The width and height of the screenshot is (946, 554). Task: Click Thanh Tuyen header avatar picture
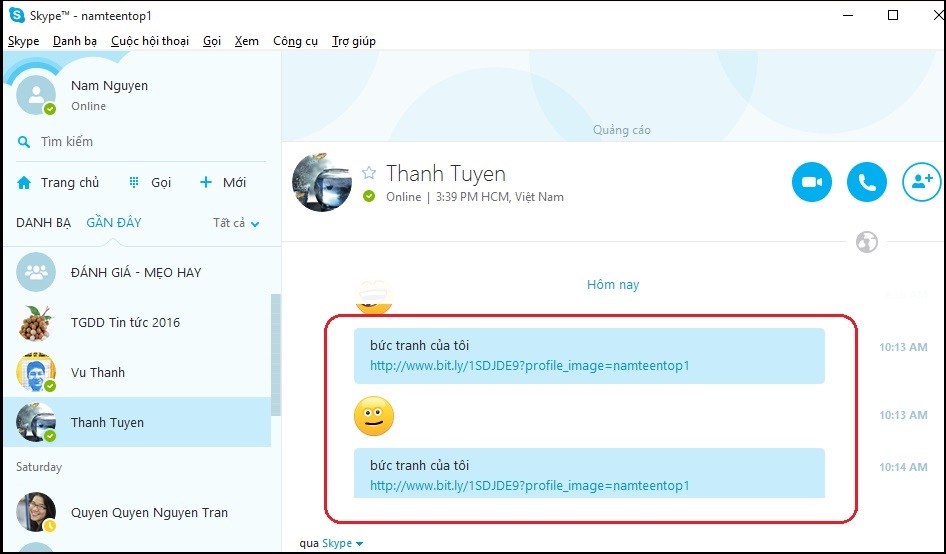pyautogui.click(x=322, y=182)
